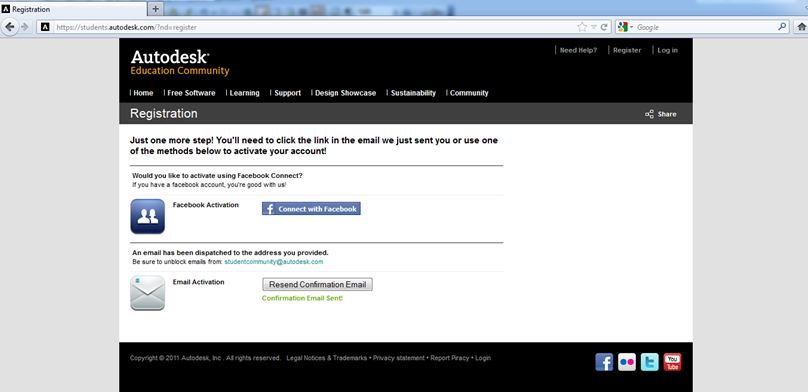
Task: Go forward with browser forward arrow
Action: 24,27
